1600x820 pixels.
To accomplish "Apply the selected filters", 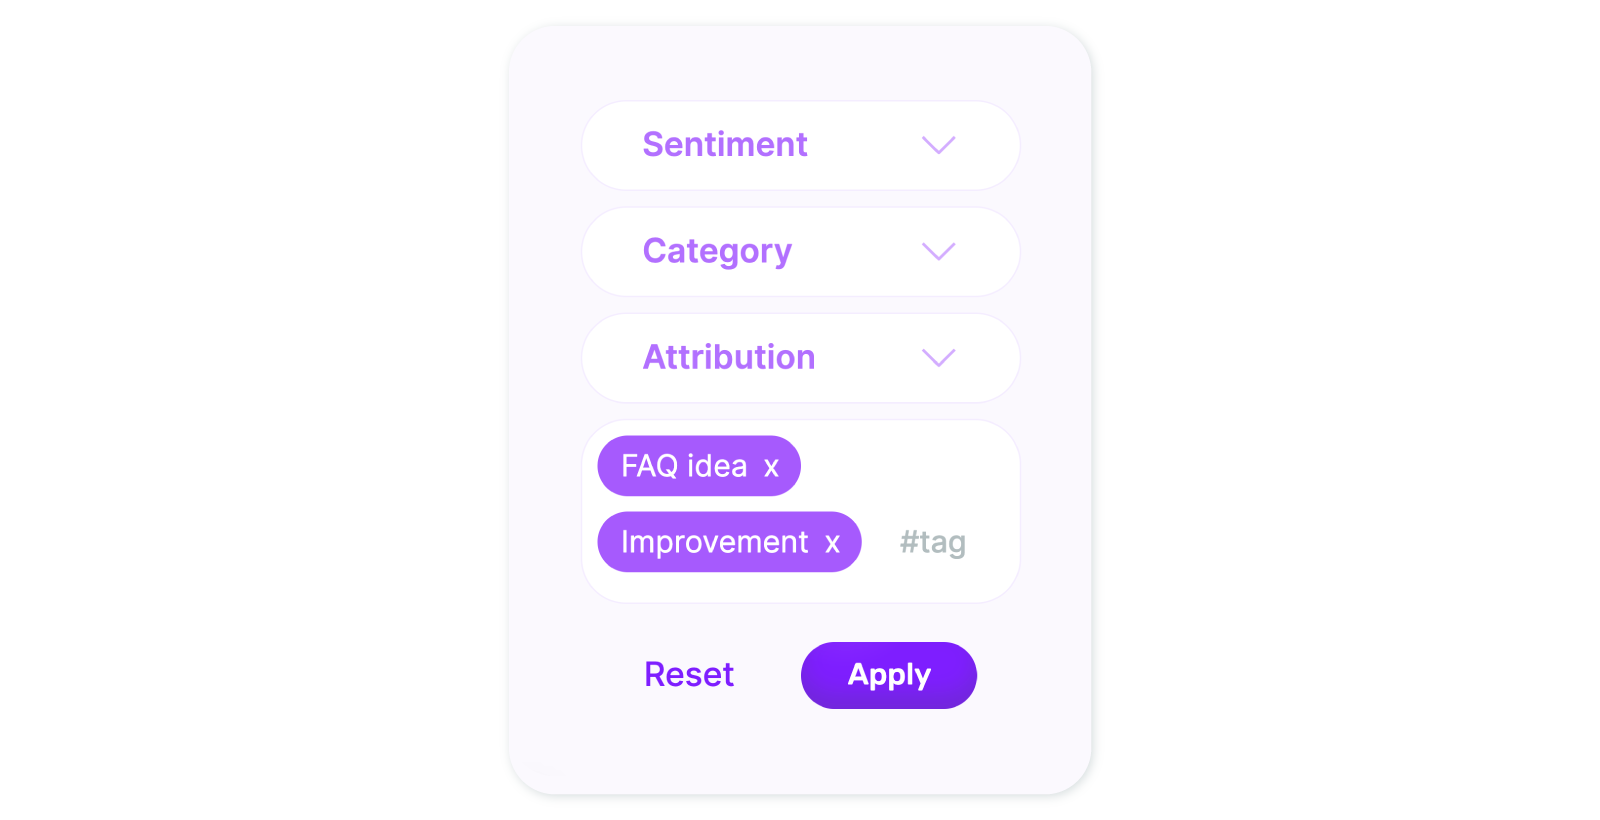I will click(x=889, y=675).
